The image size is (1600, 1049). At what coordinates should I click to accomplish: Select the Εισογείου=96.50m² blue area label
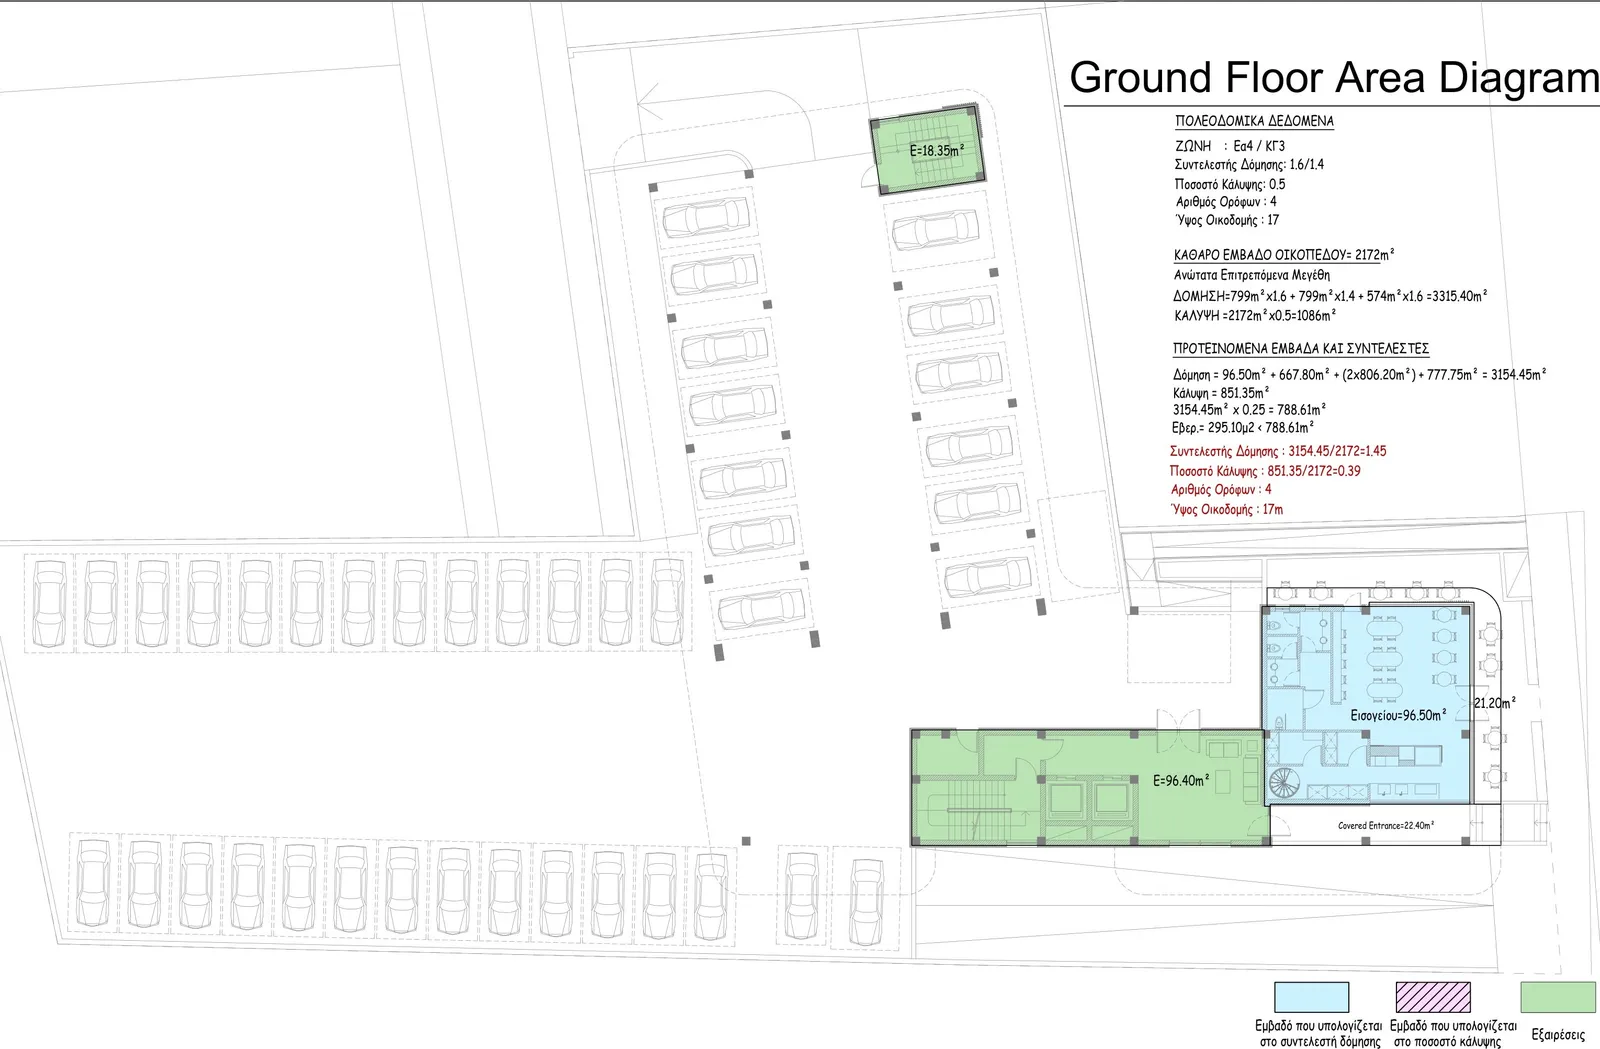pos(1398,715)
